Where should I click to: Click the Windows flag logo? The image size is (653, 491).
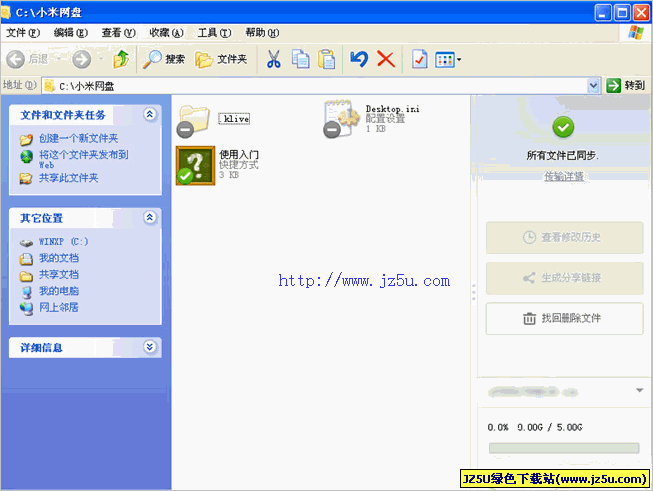coord(636,32)
